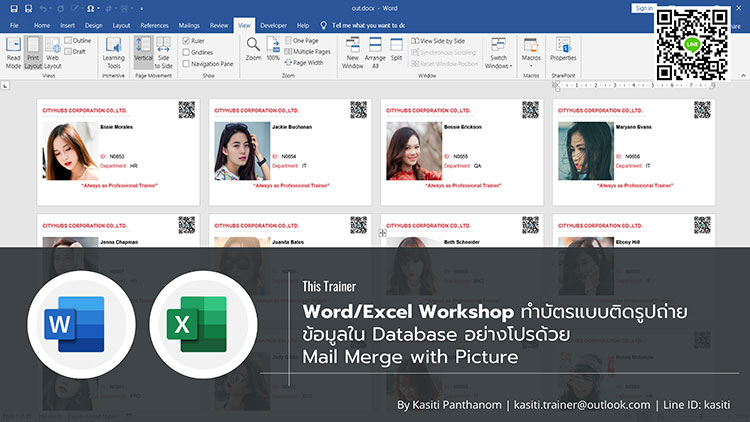Open the File menu
Image resolution: width=750 pixels, height=422 pixels.
pyautogui.click(x=14, y=25)
